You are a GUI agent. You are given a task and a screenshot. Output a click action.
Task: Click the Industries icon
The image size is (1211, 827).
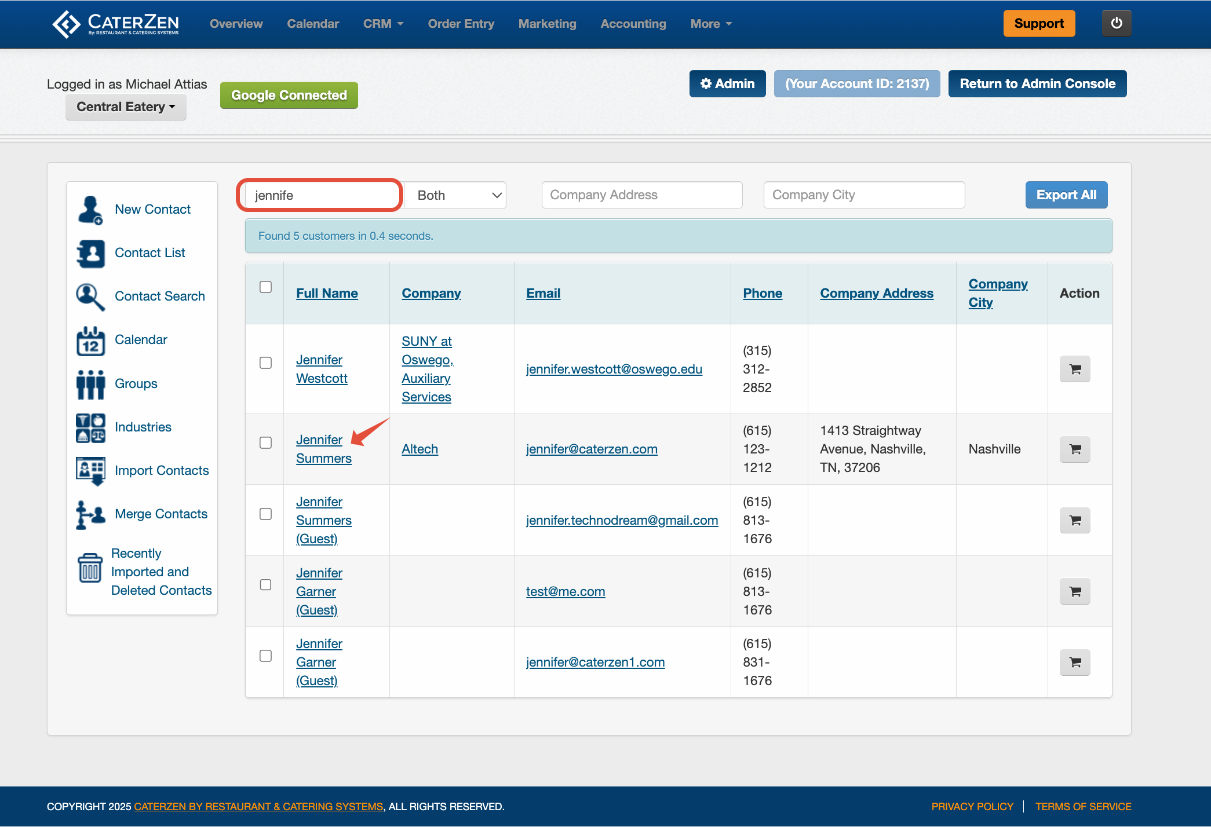tap(91, 428)
